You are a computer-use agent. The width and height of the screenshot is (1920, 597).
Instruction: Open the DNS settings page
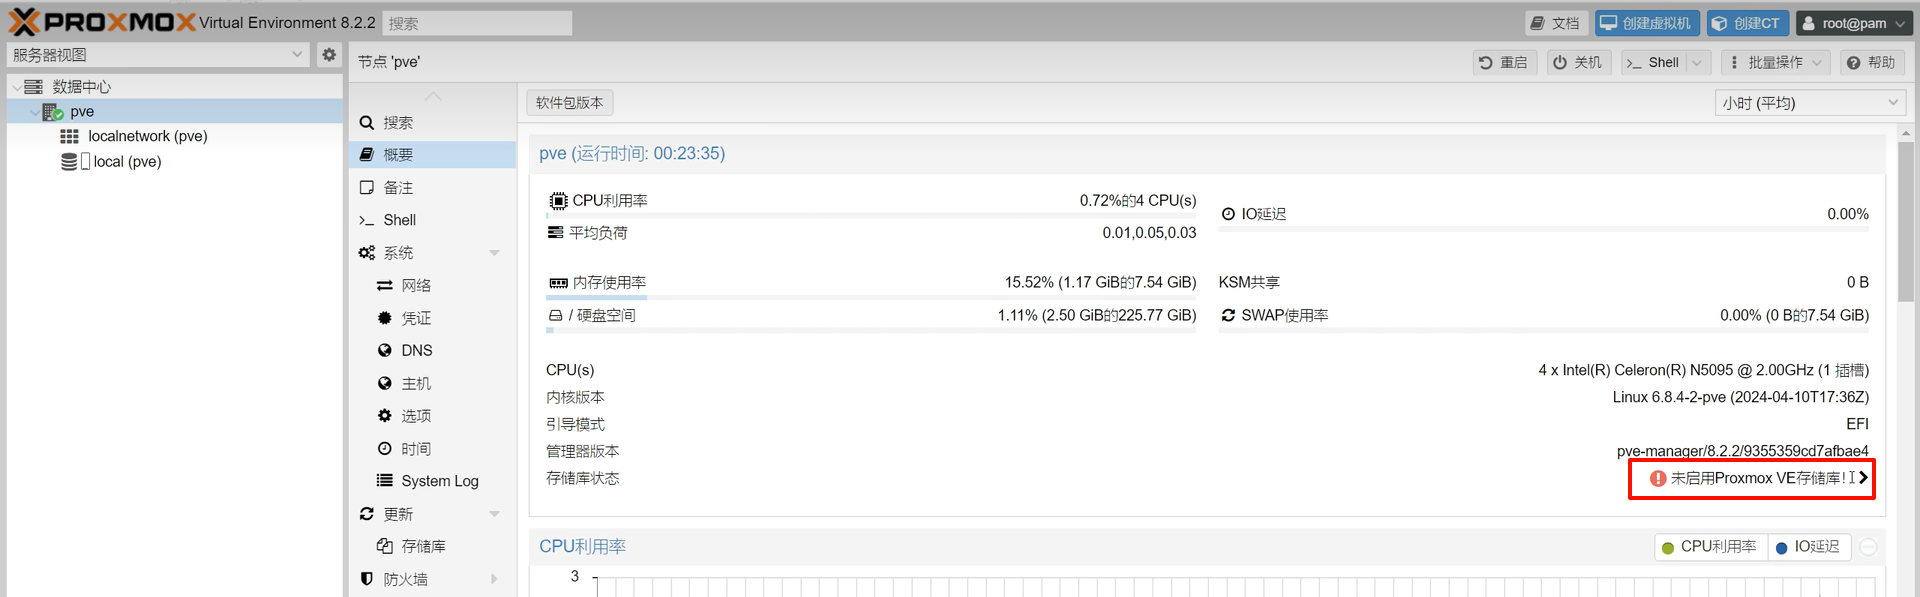pyautogui.click(x=432, y=351)
